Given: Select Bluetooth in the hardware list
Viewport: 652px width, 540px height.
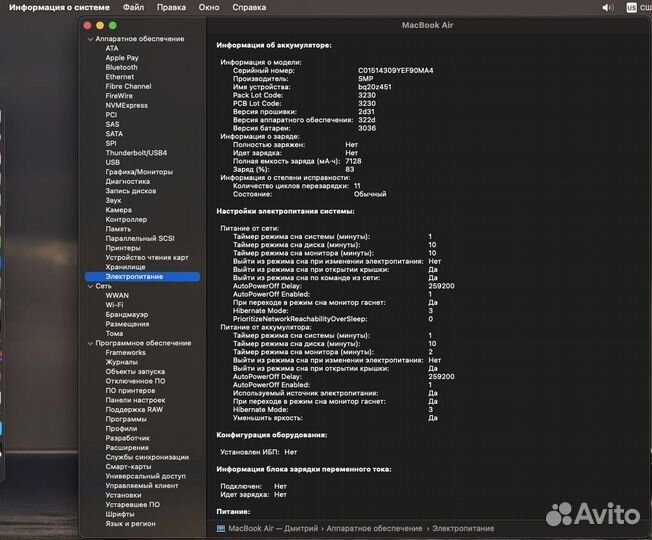Looking at the screenshot, I should [121, 67].
